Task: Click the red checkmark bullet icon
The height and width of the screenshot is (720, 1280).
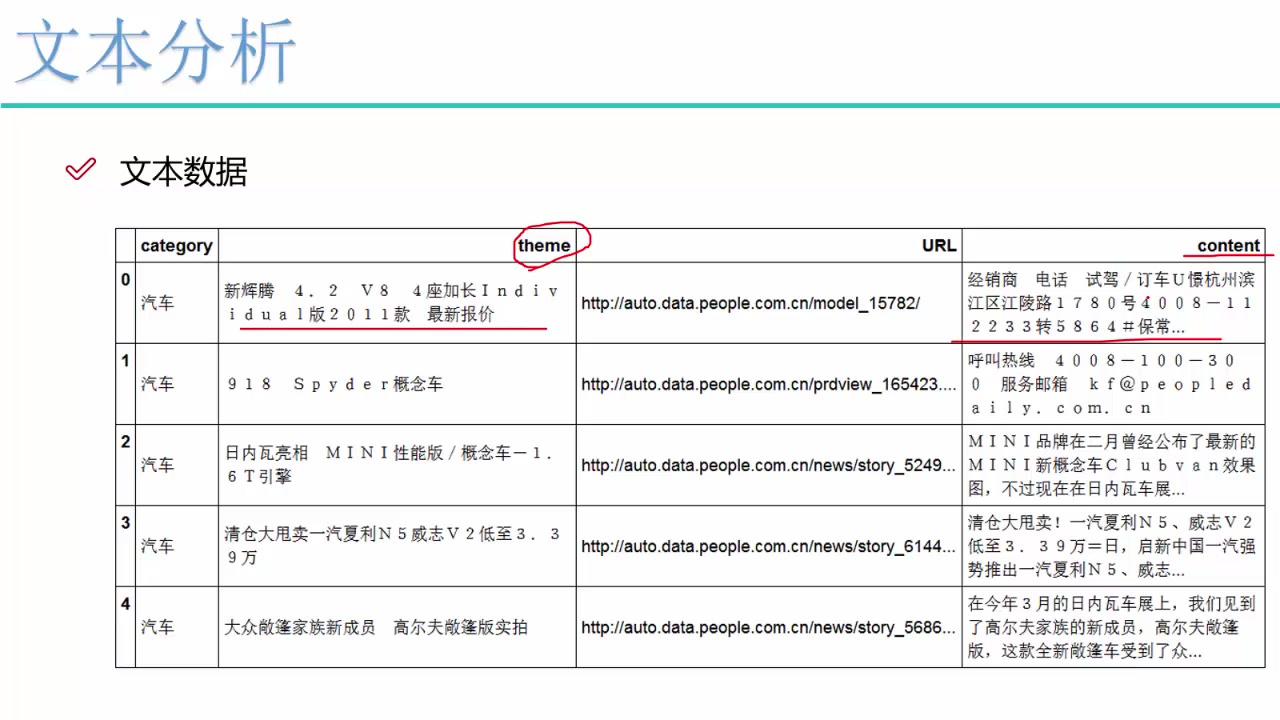Action: pyautogui.click(x=80, y=169)
